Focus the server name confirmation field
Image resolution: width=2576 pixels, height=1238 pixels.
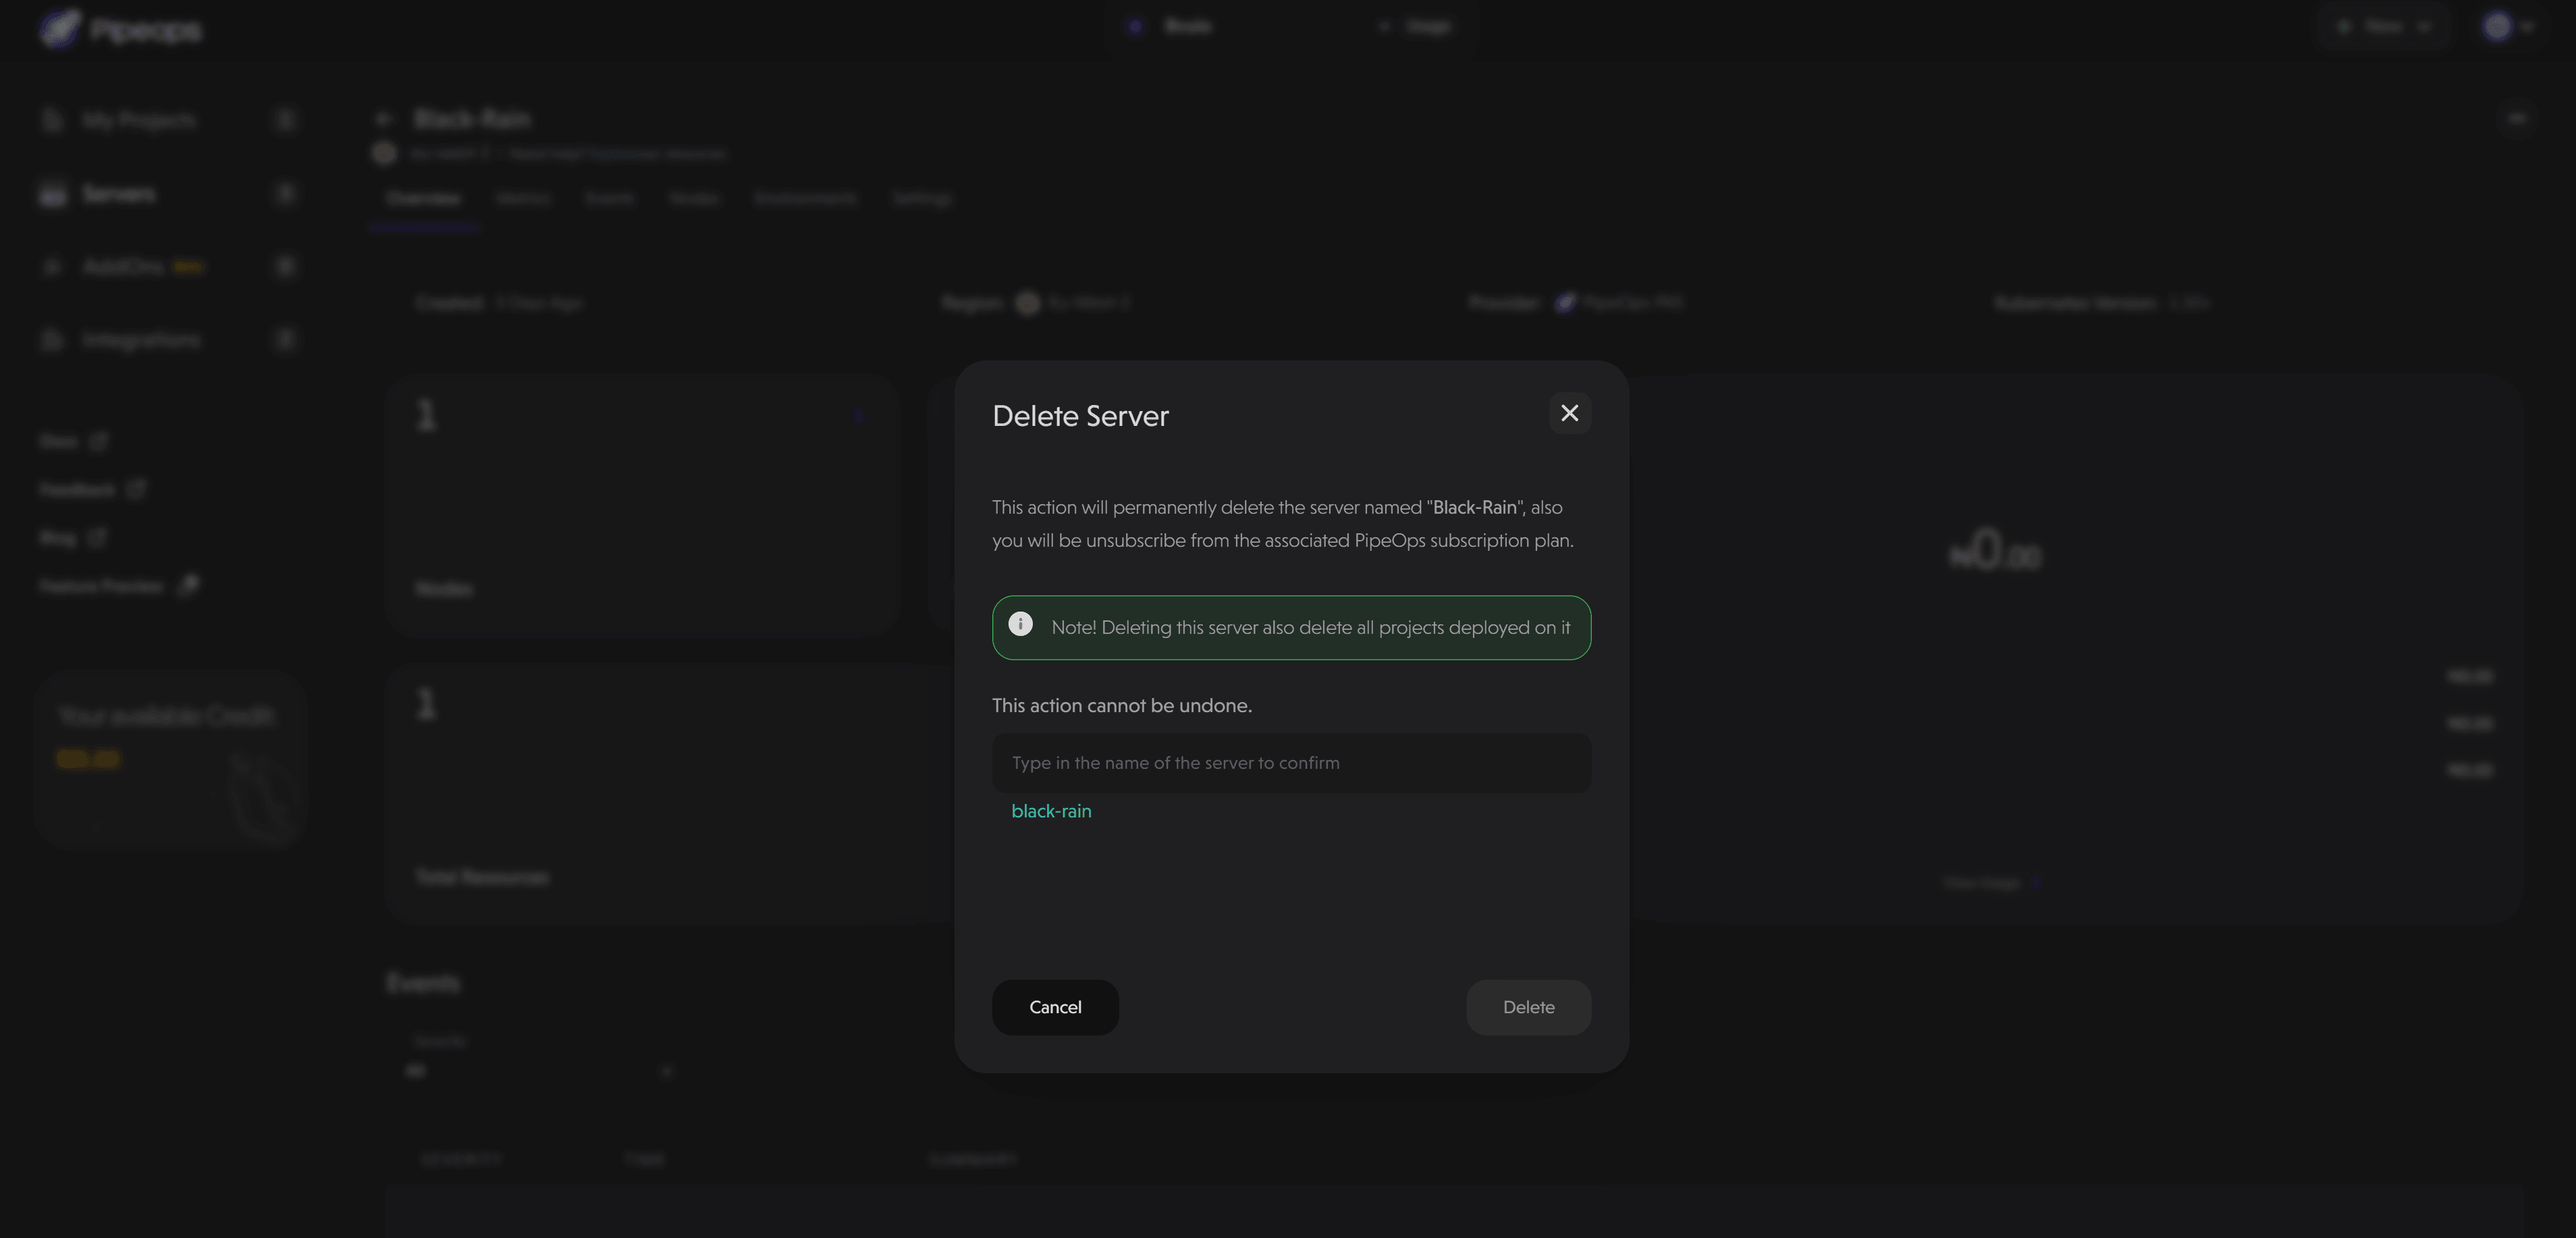1291,763
